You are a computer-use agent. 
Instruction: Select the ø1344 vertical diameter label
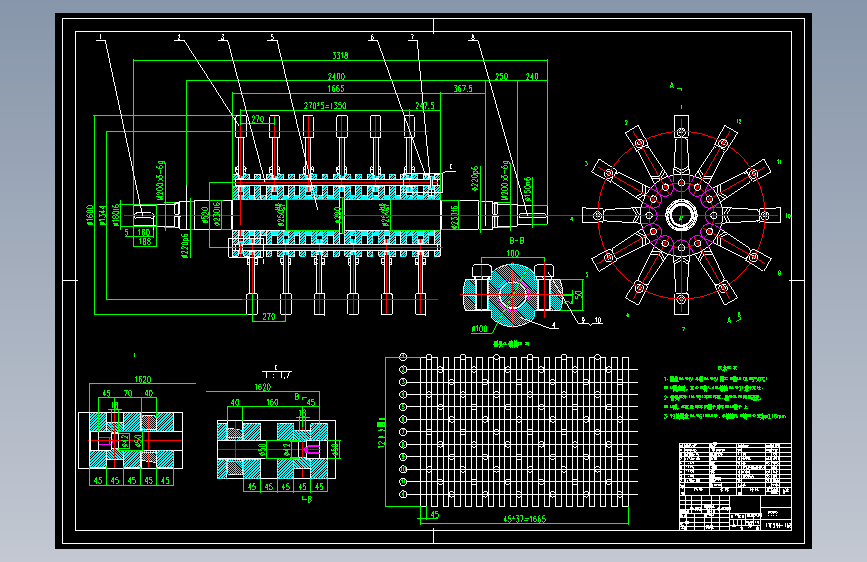pyautogui.click(x=102, y=216)
